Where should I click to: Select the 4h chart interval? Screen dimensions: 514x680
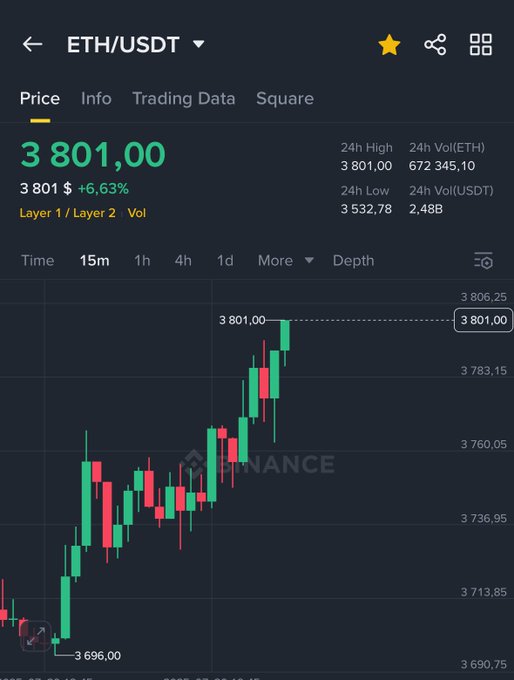pyautogui.click(x=183, y=261)
